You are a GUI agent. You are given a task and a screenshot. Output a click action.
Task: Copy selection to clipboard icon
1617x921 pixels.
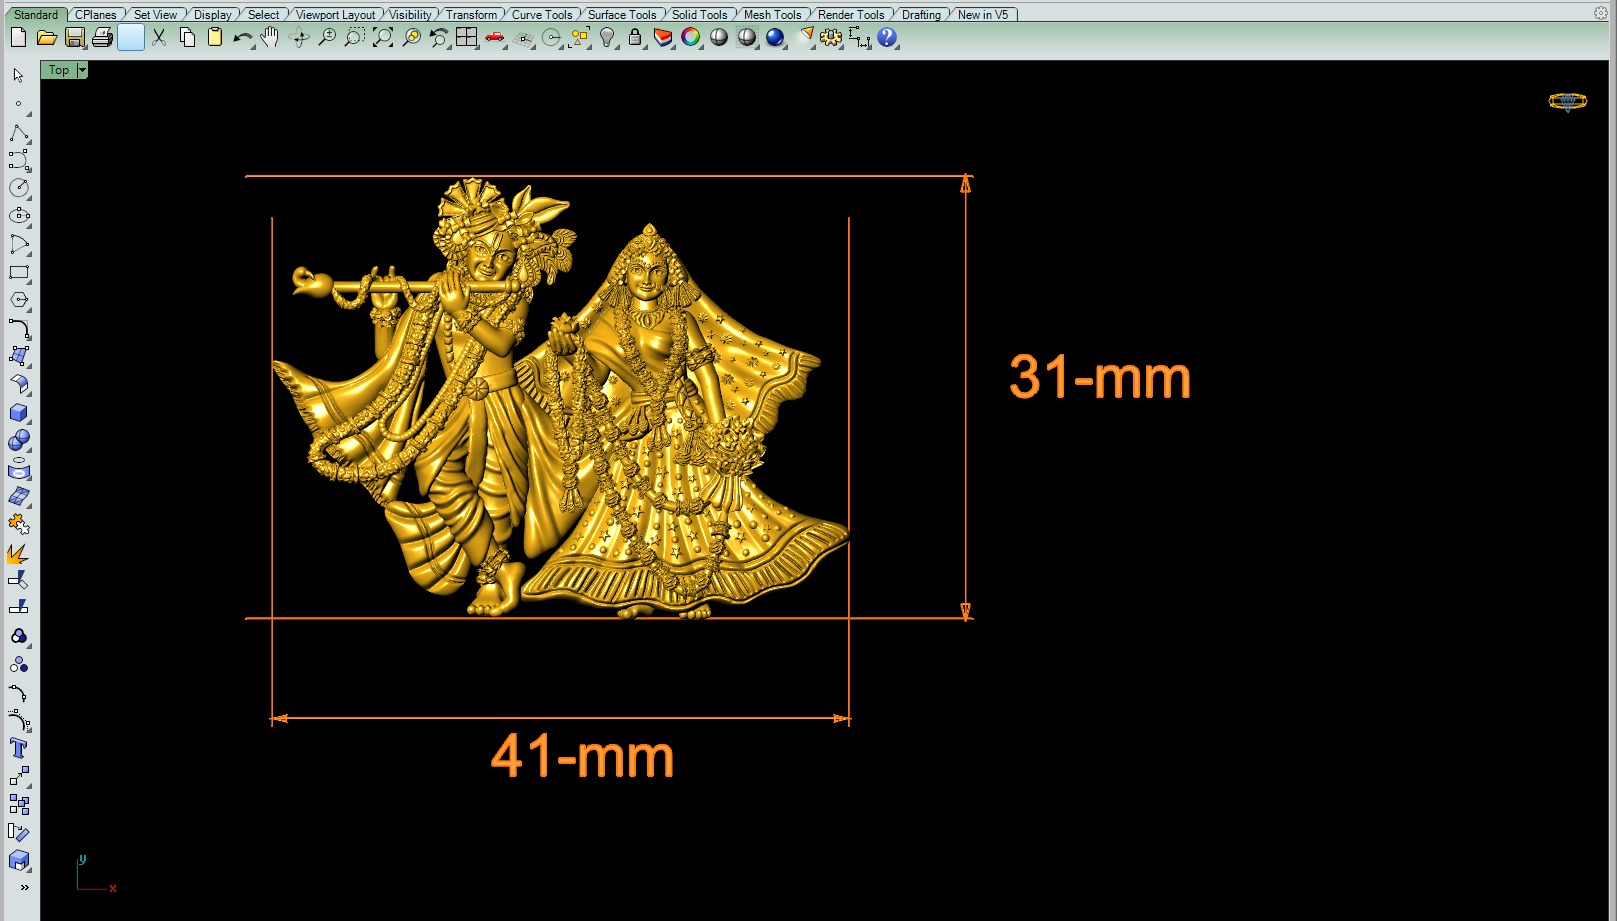click(x=187, y=38)
